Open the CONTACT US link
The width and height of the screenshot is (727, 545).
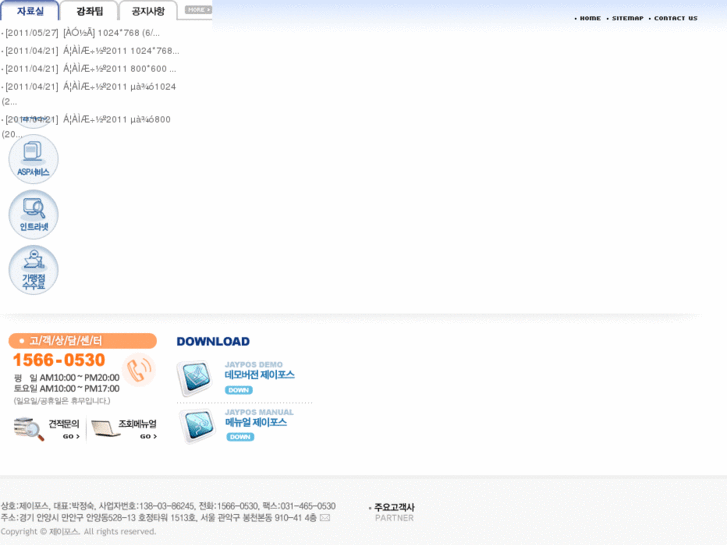pyautogui.click(x=676, y=18)
